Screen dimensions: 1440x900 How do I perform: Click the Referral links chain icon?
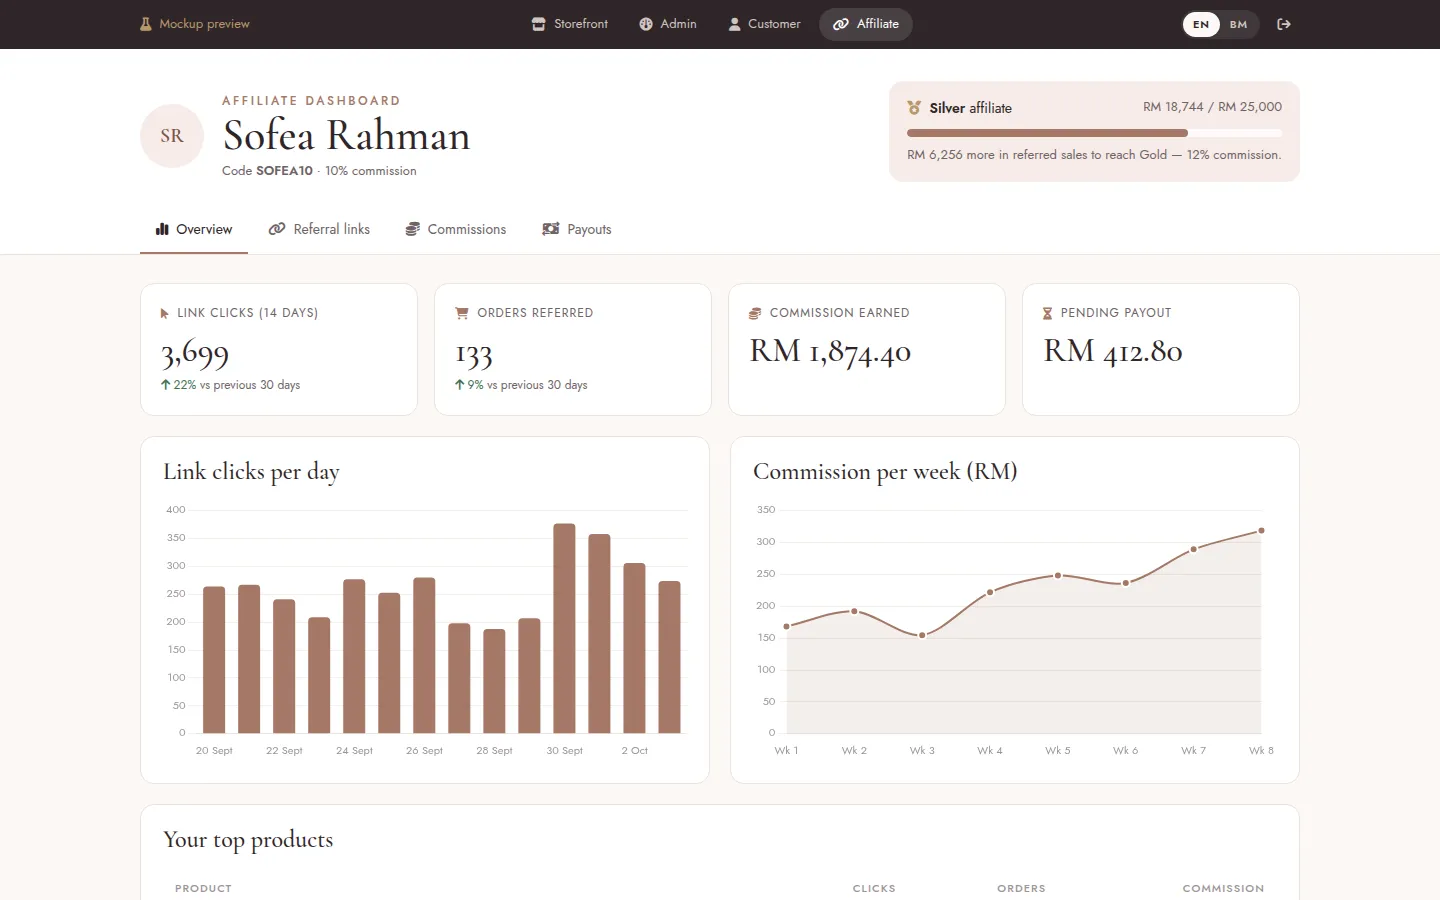277,229
